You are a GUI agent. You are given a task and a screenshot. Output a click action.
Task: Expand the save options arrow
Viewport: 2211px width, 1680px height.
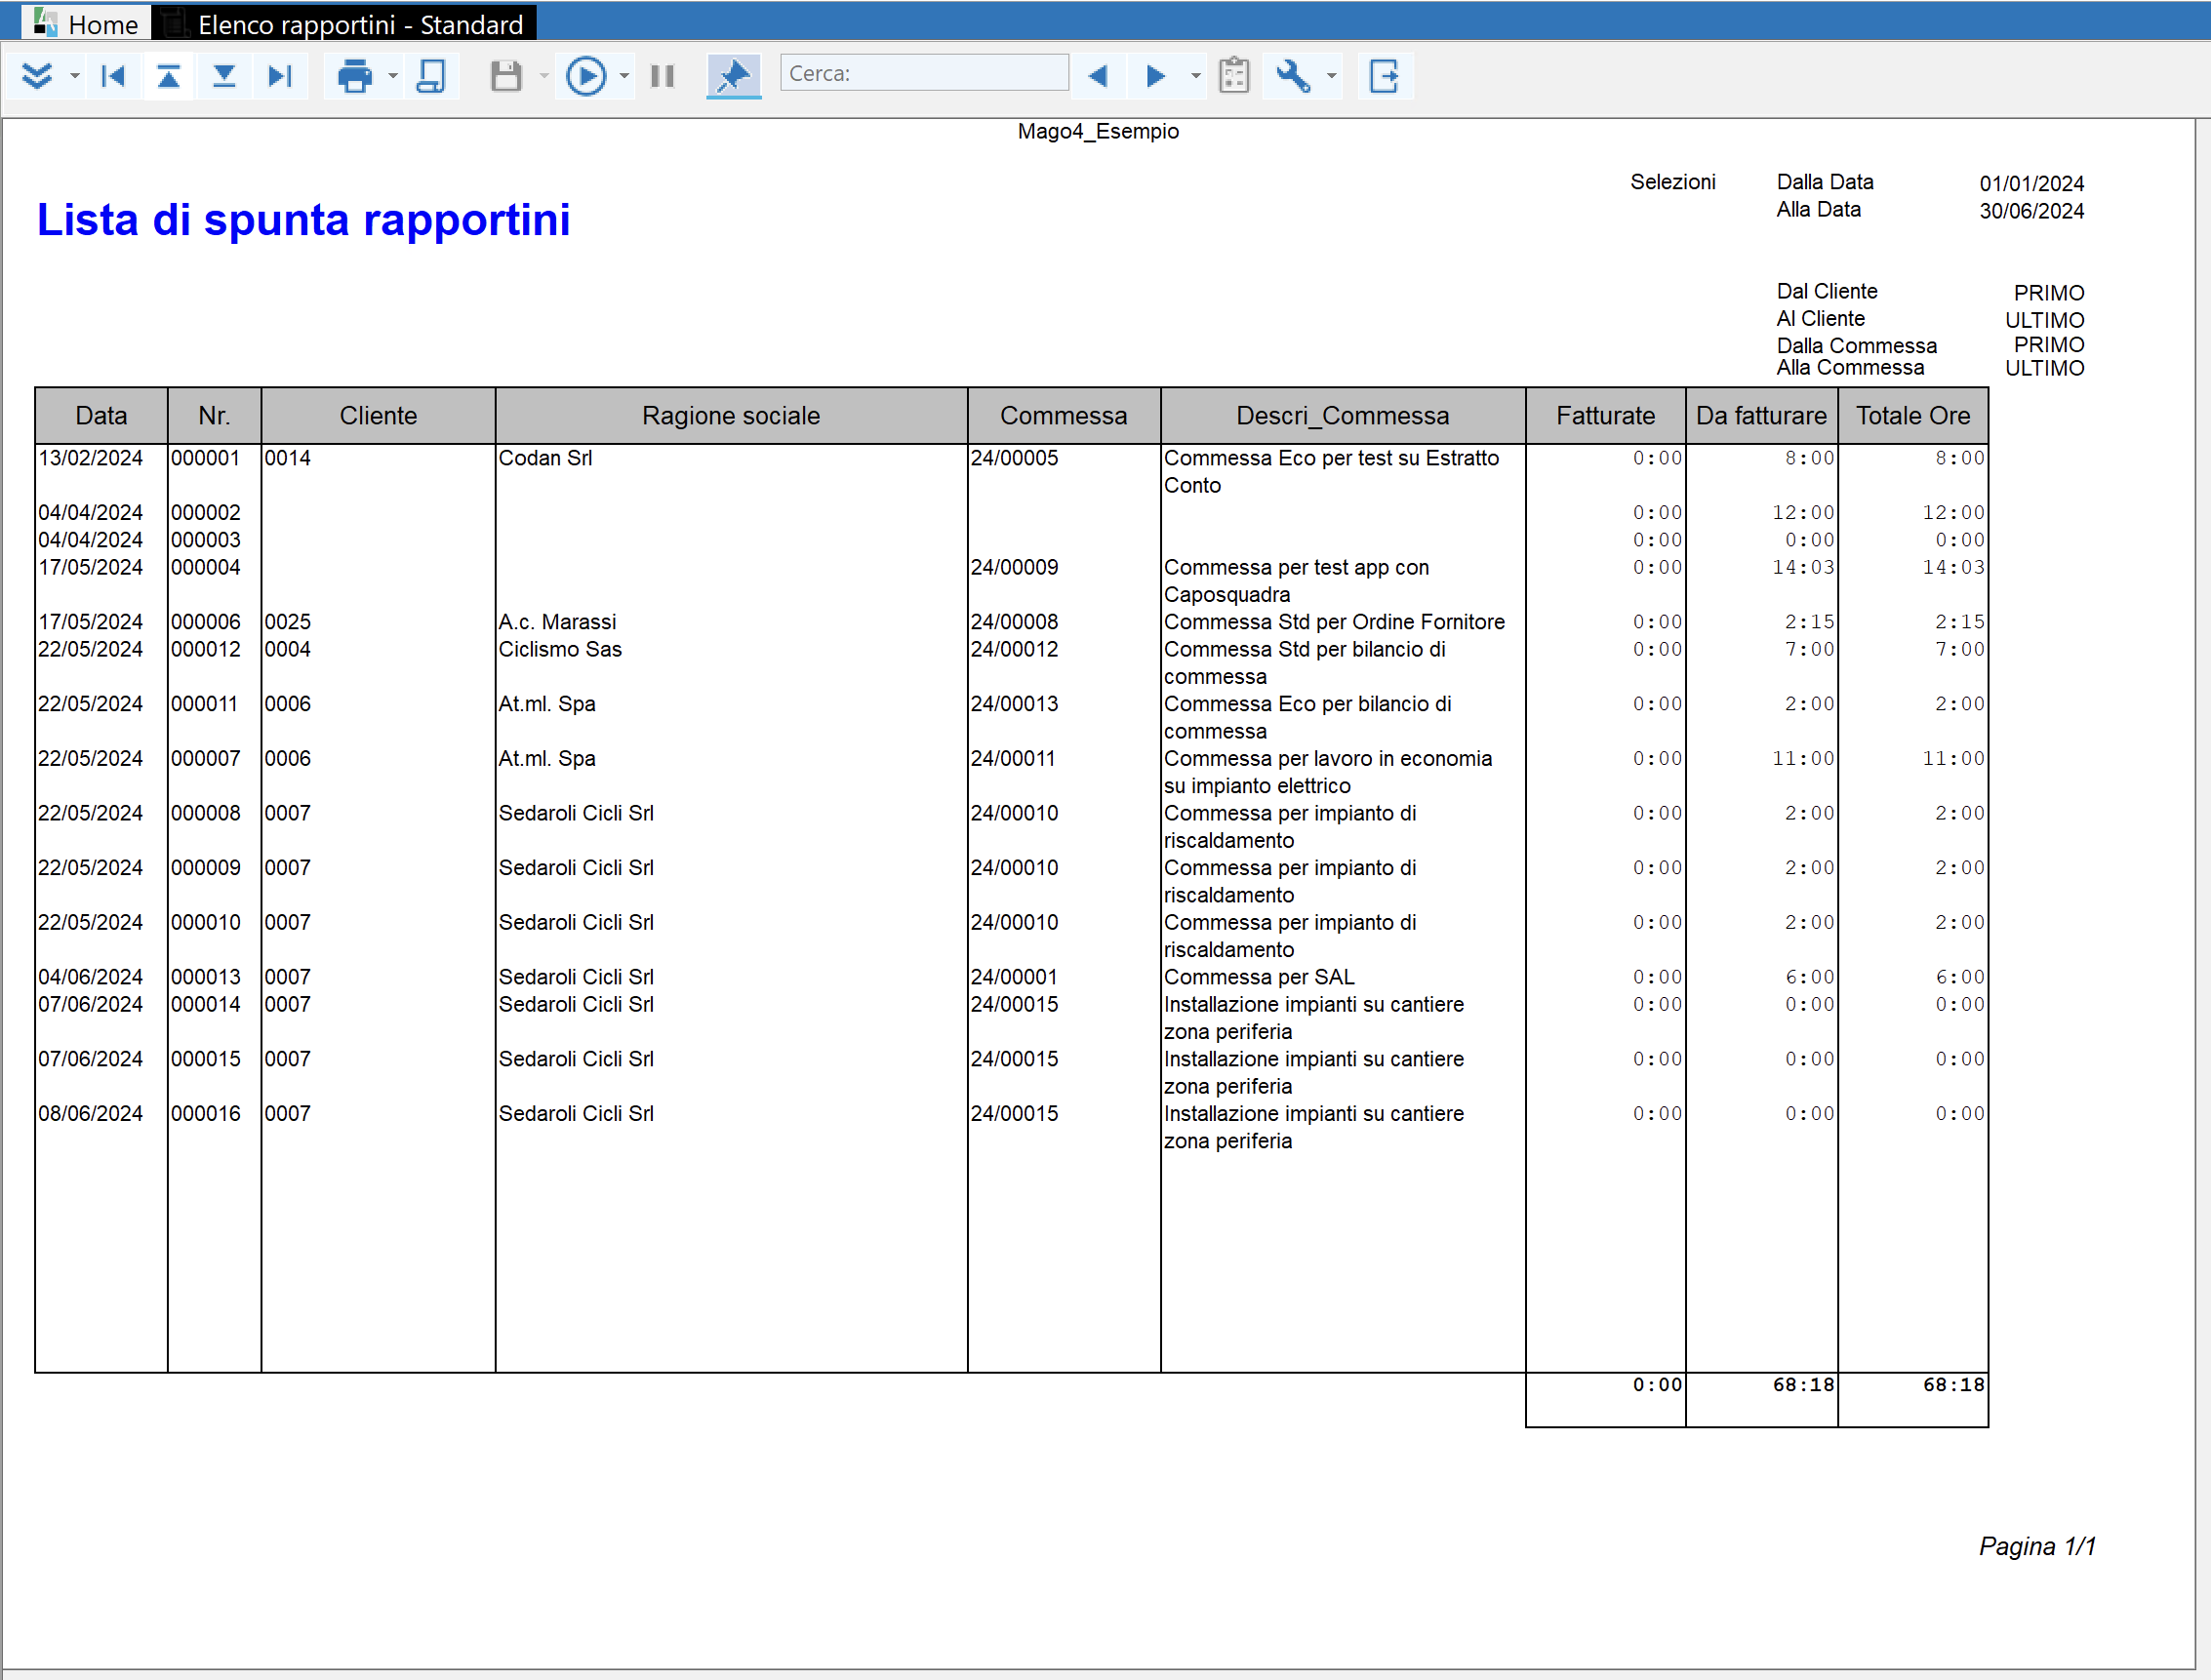tap(544, 76)
